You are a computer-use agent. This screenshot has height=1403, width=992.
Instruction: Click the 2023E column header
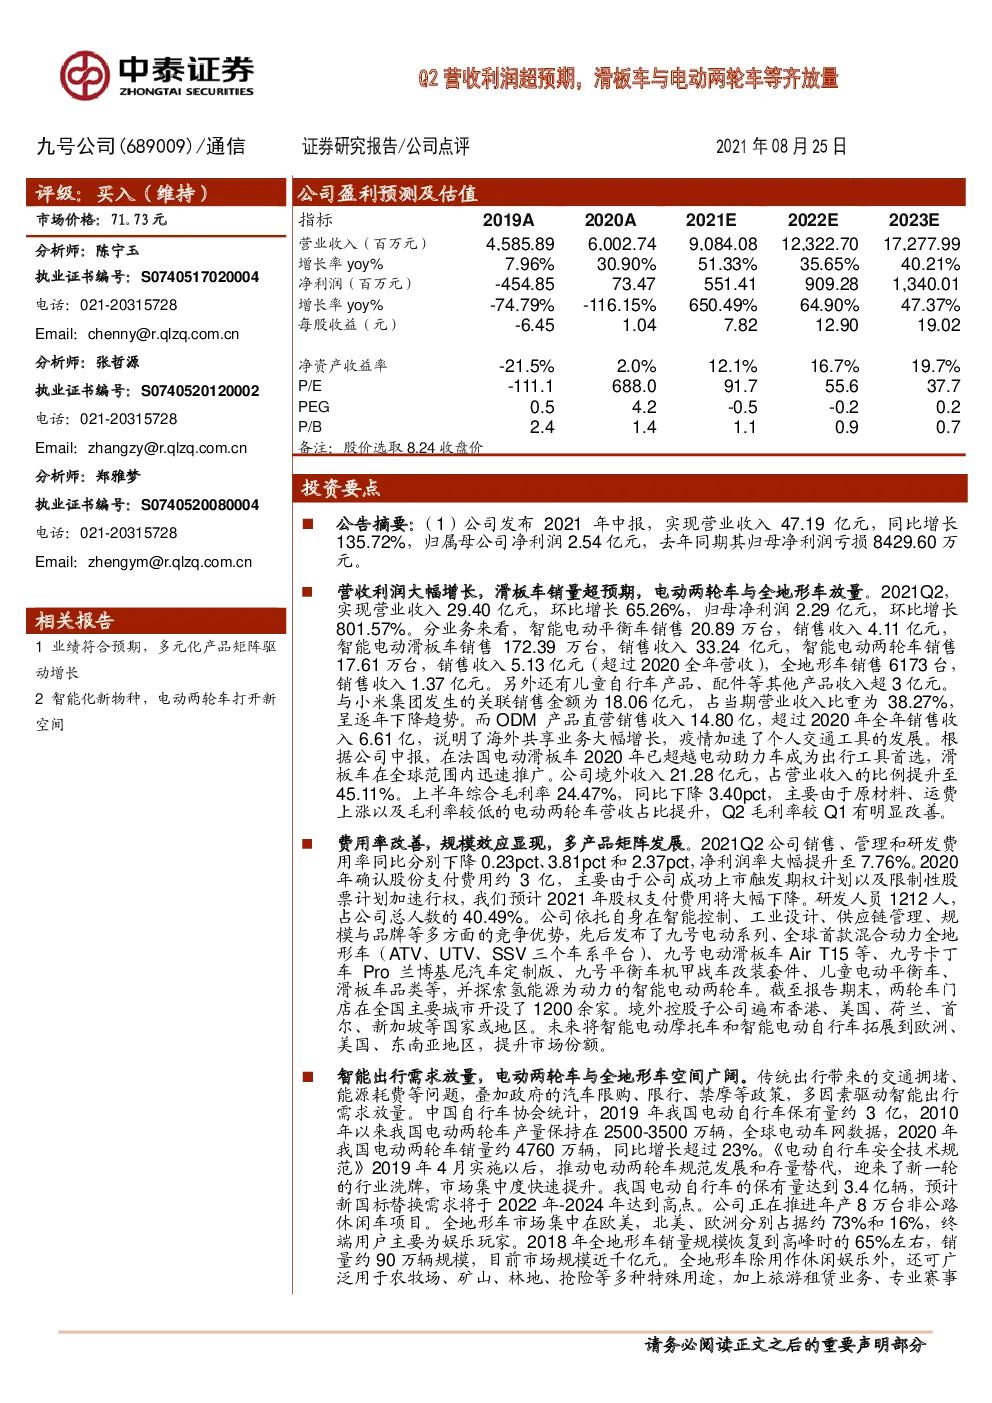tap(914, 220)
